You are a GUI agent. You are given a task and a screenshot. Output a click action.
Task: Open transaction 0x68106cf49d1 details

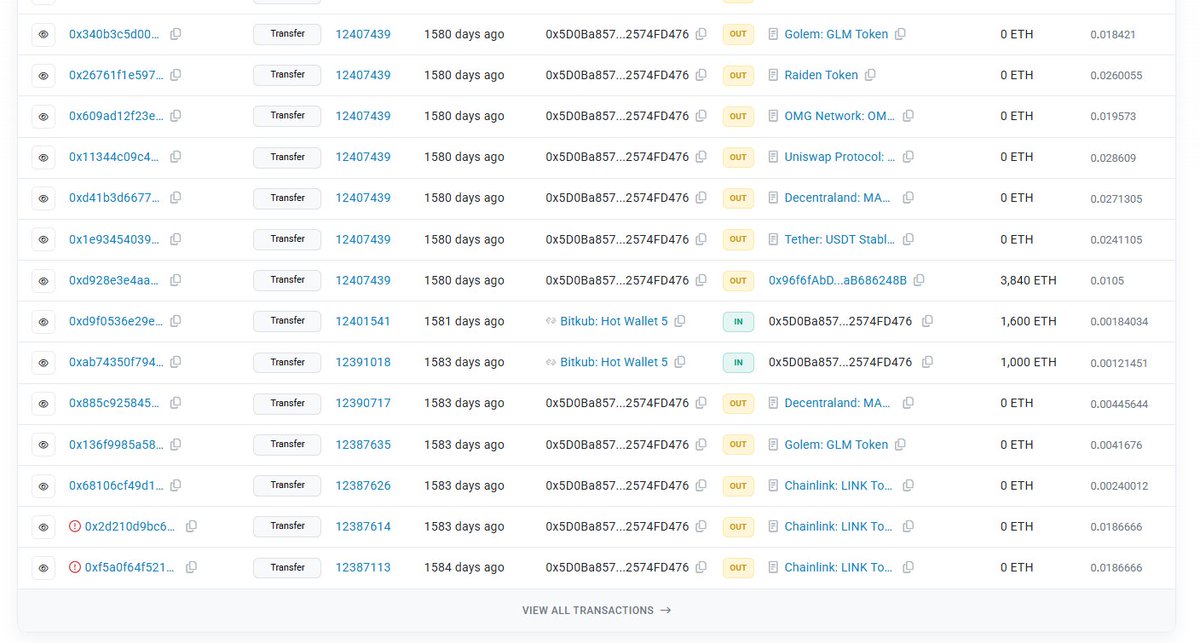coord(114,485)
